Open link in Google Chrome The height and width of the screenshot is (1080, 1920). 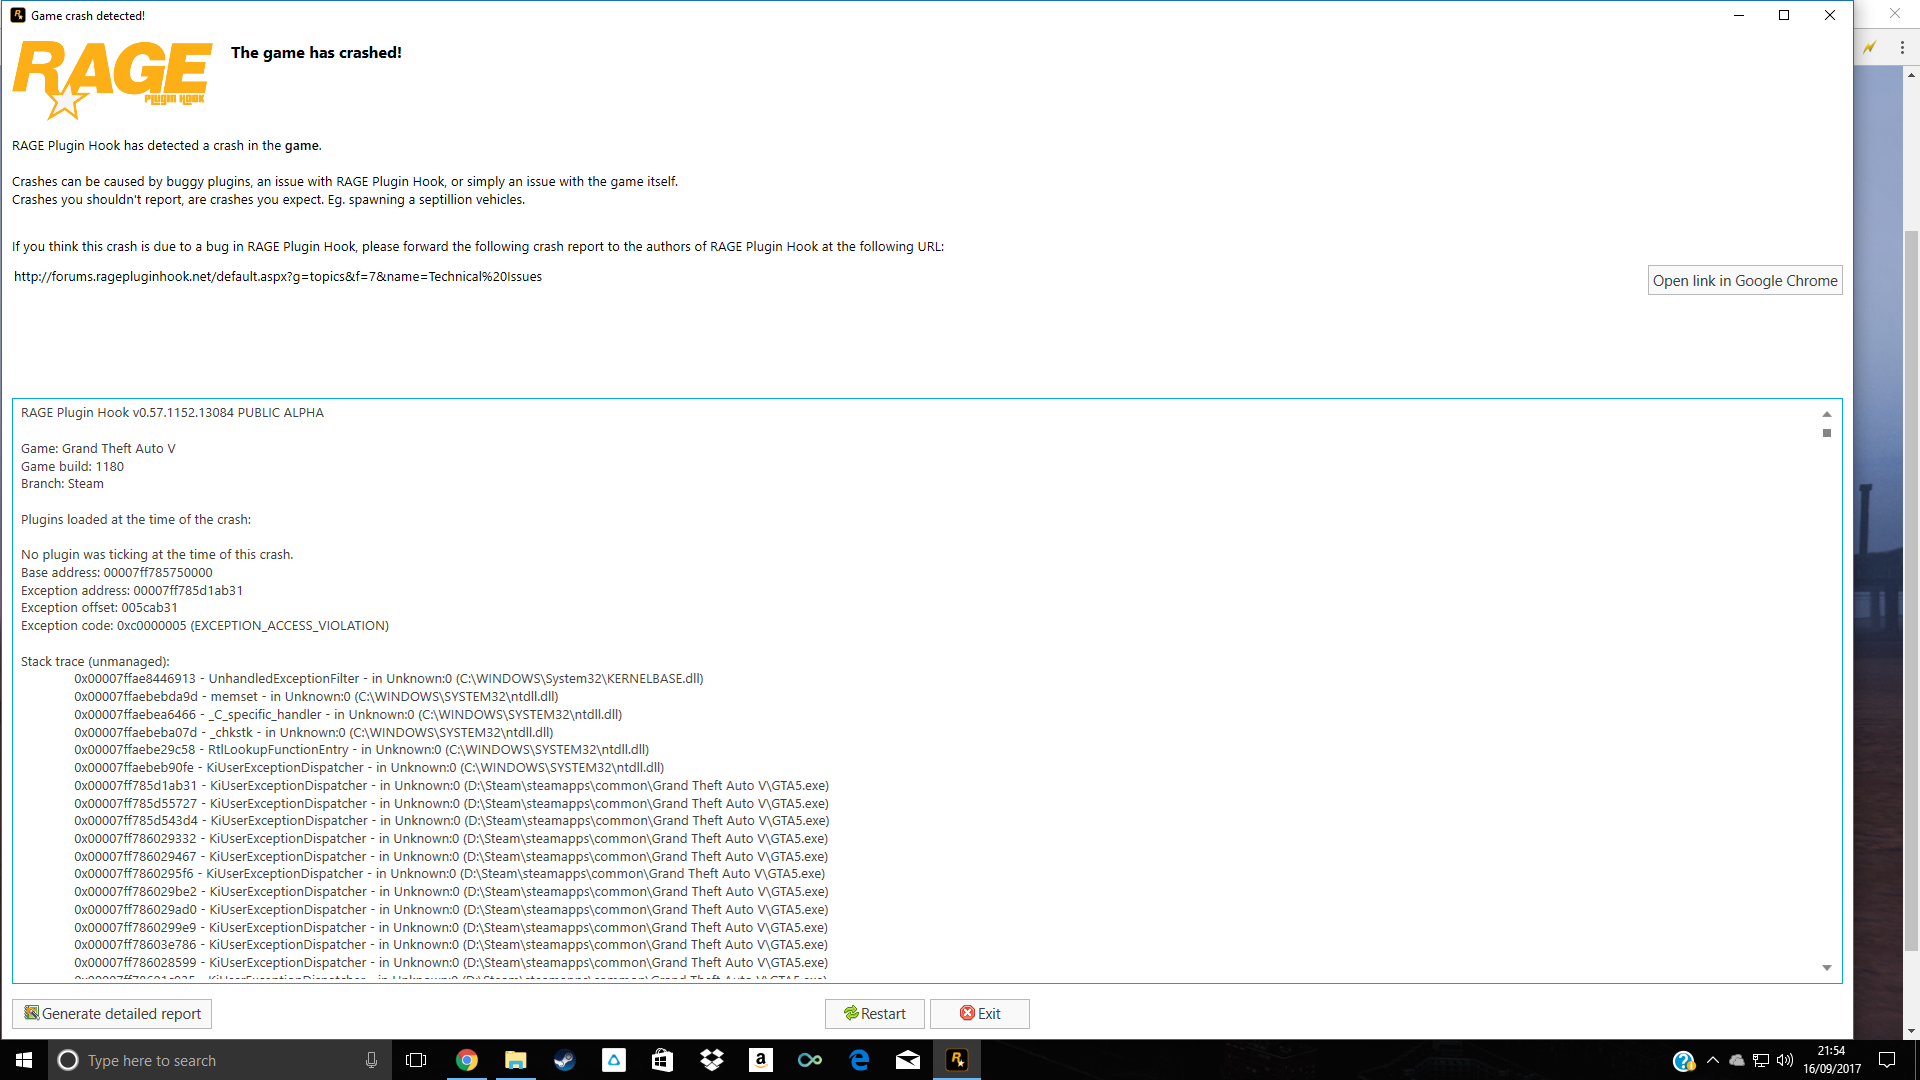pyautogui.click(x=1744, y=281)
